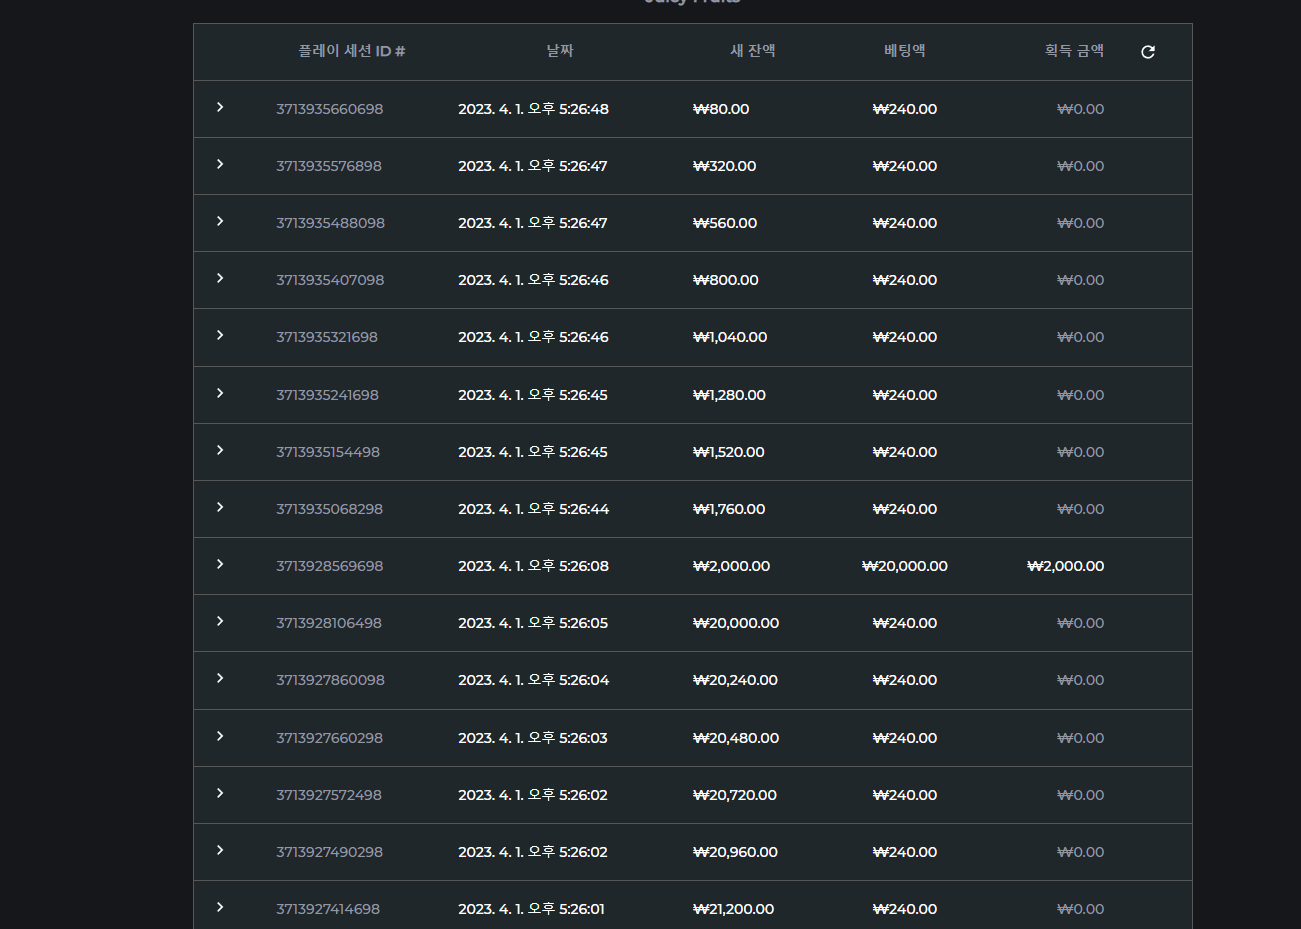
Task: Click the date 오후 5:26:44
Action: coord(533,509)
